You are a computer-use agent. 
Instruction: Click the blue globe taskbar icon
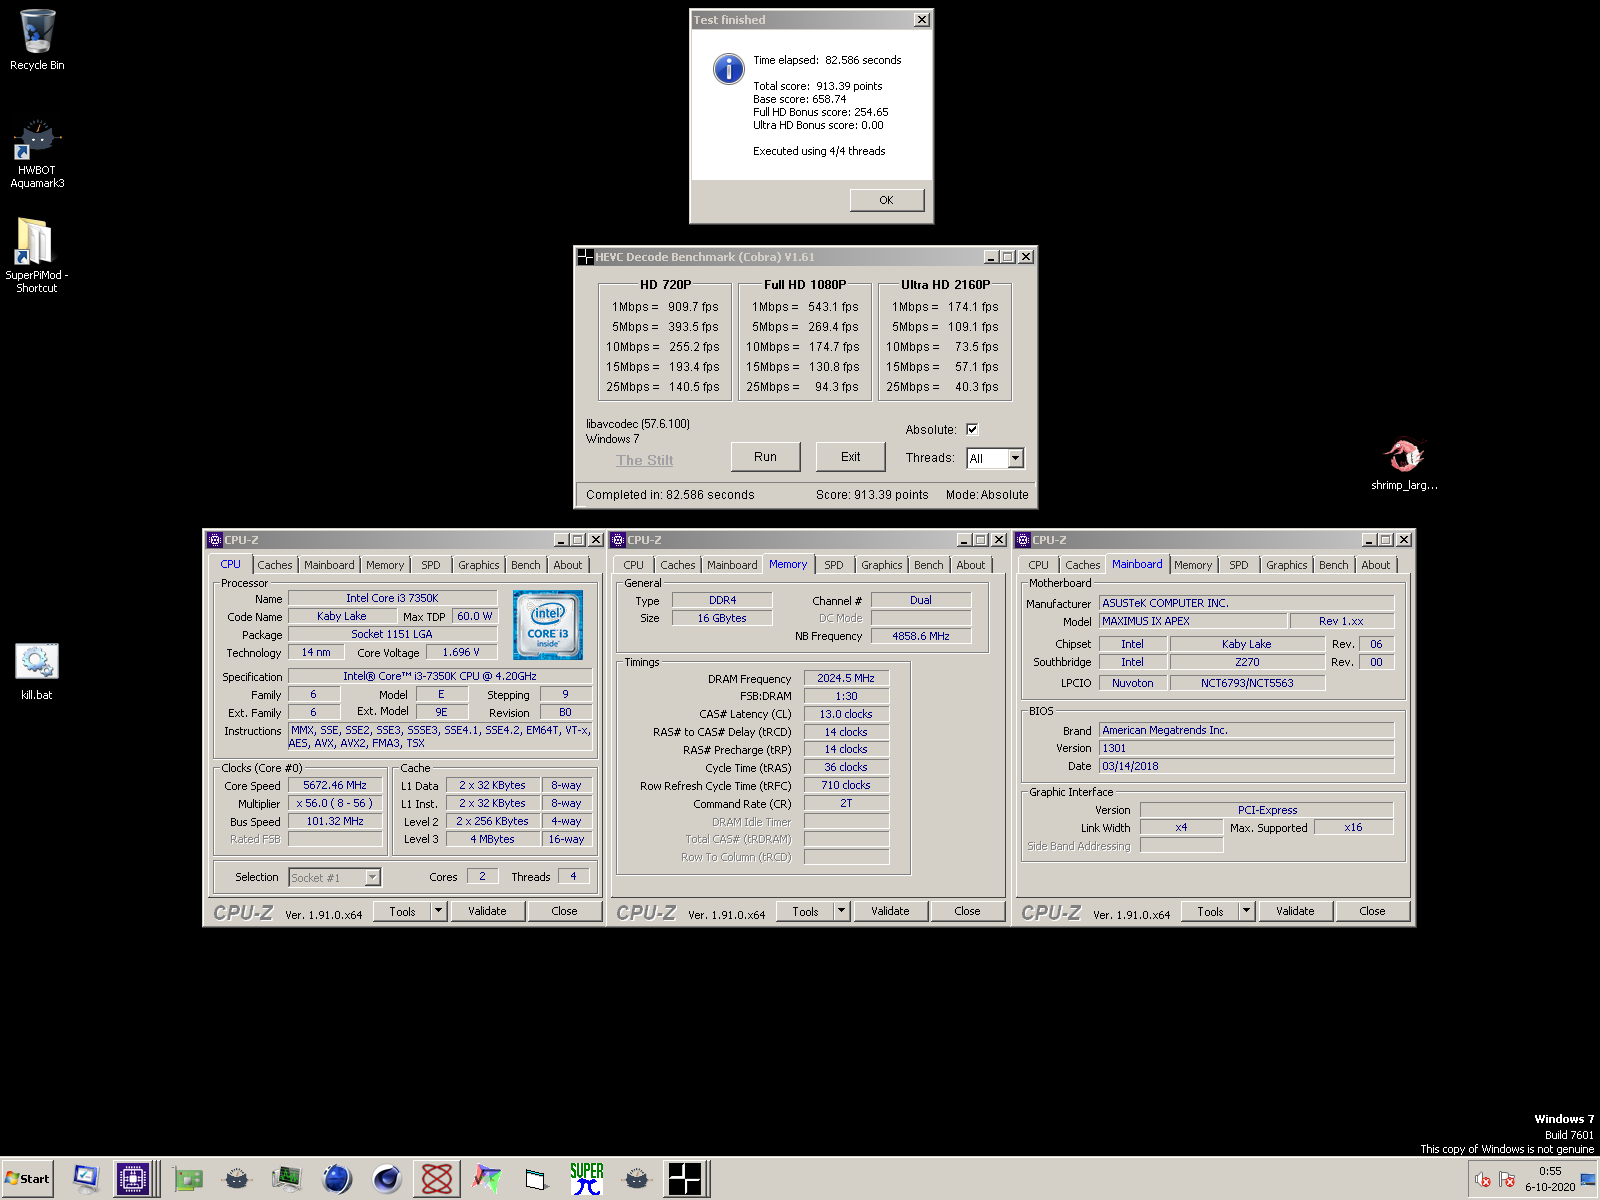pos(337,1179)
